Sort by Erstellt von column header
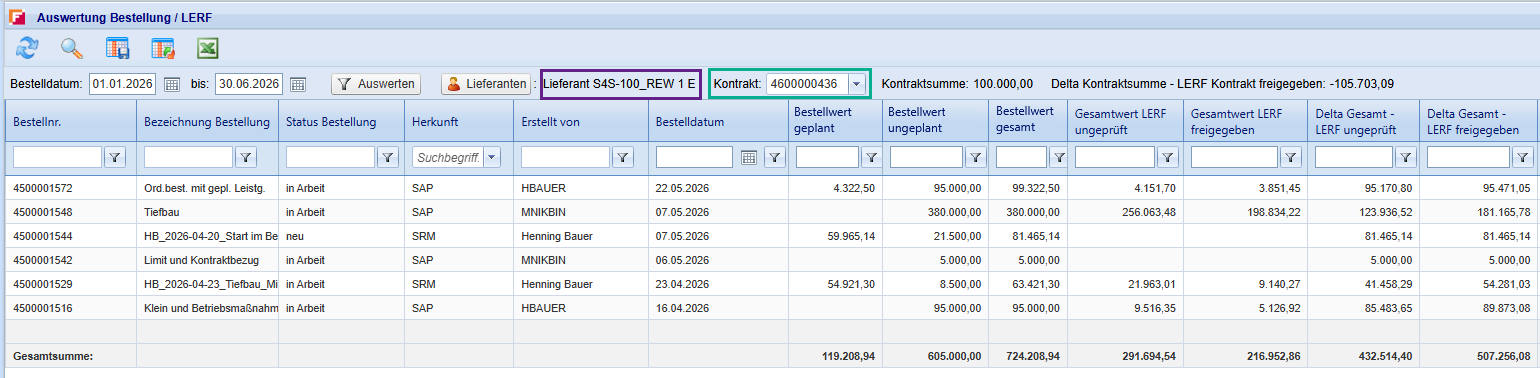Viewport: 1540px width, 378px height. pyautogui.click(x=580, y=121)
